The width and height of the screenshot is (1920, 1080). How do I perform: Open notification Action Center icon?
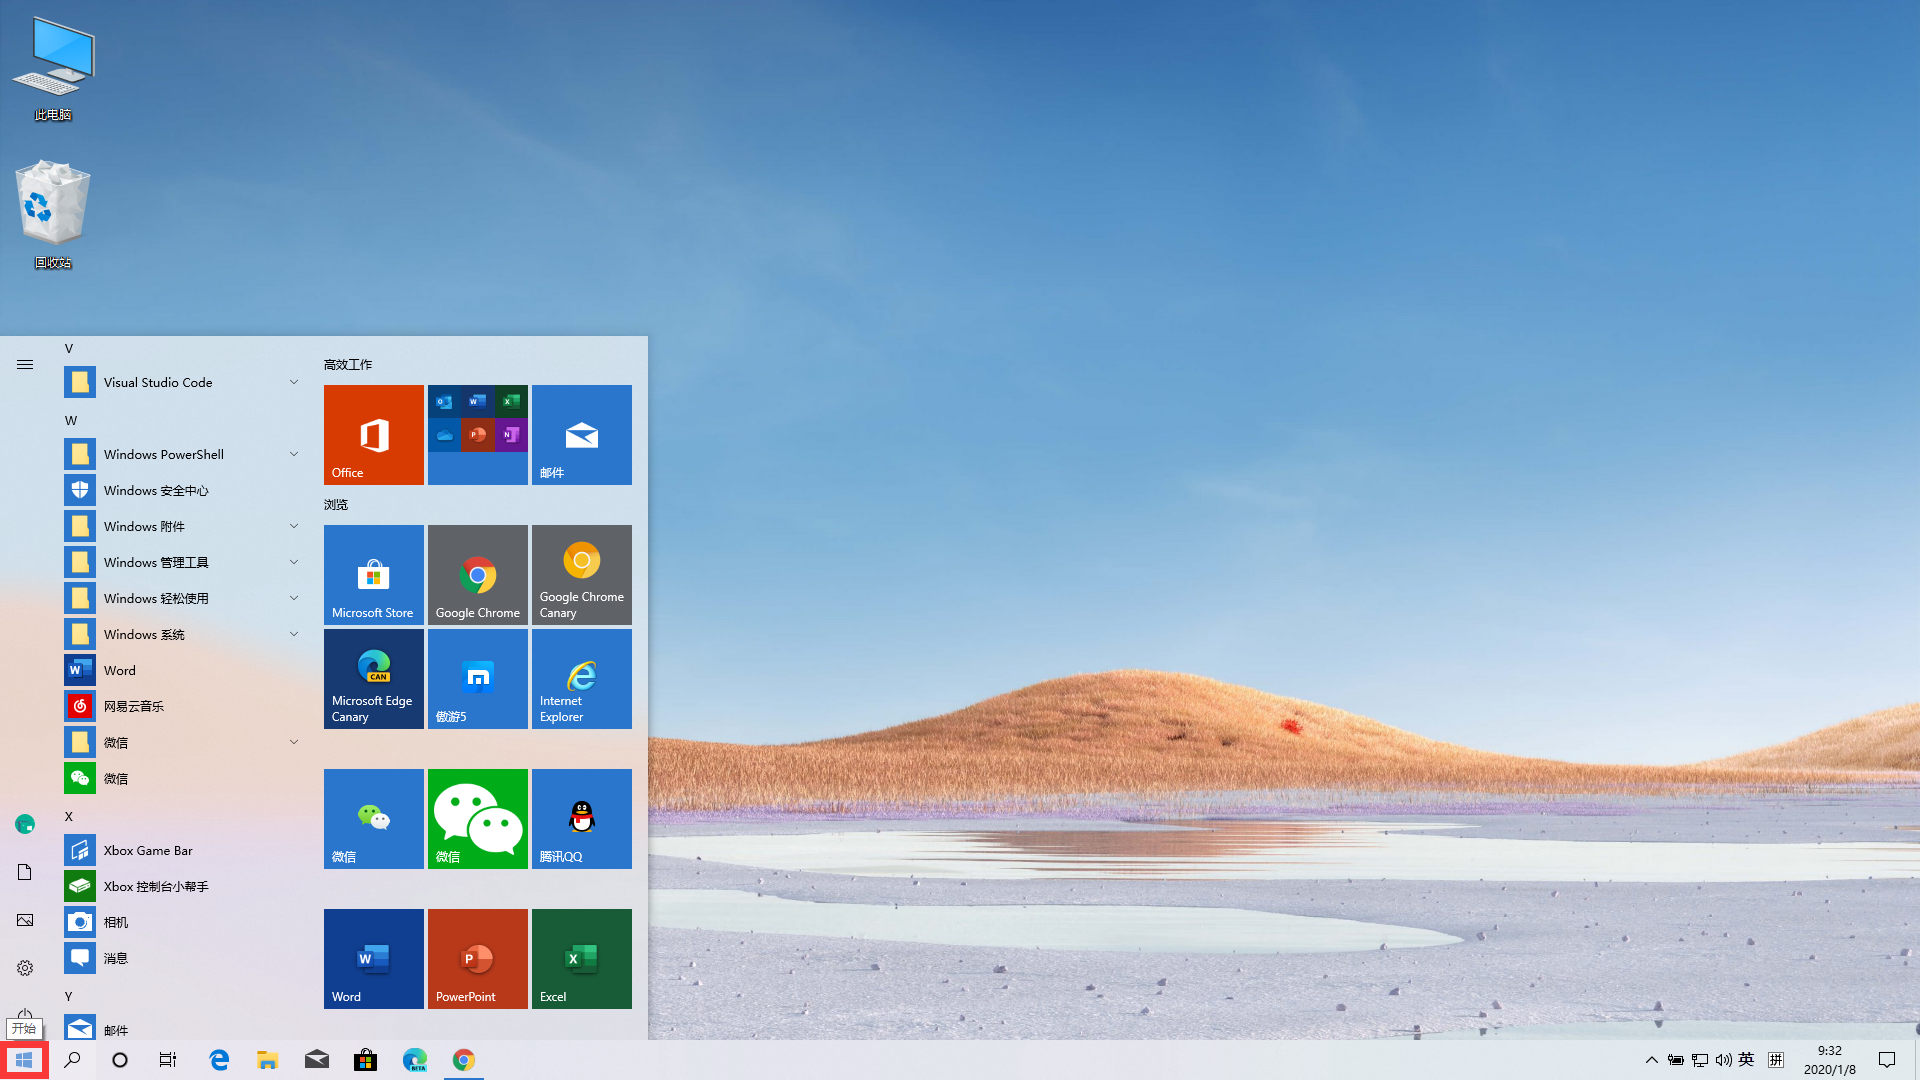pyautogui.click(x=1887, y=1060)
